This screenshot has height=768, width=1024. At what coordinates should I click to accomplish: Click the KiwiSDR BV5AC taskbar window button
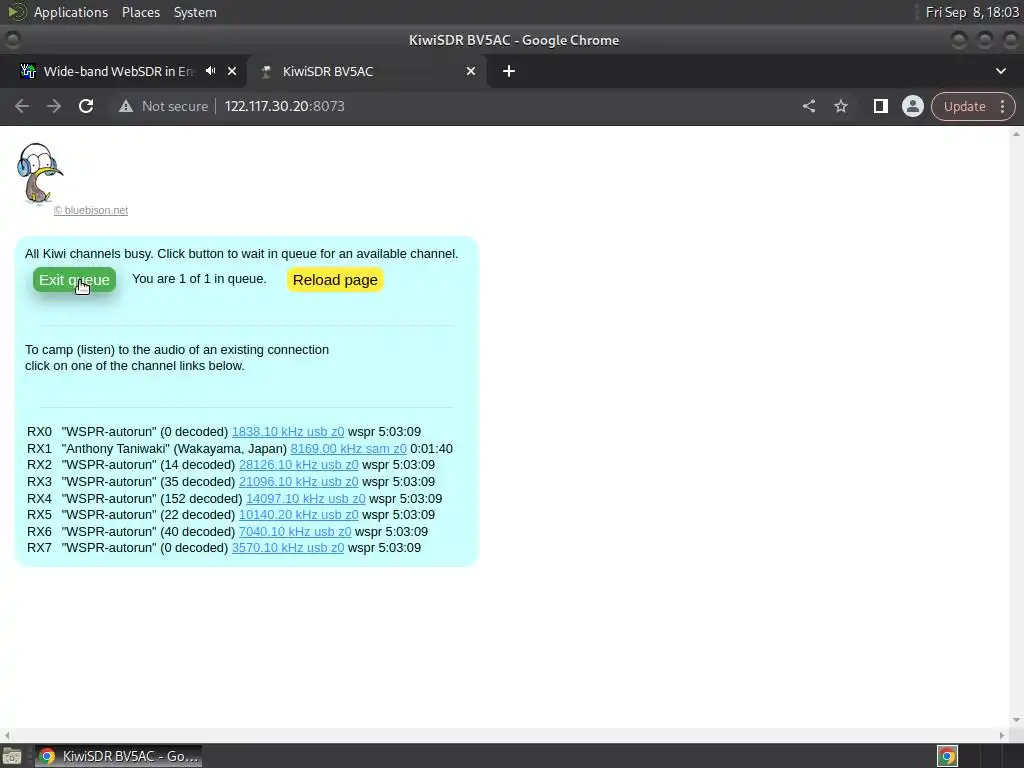[118, 756]
